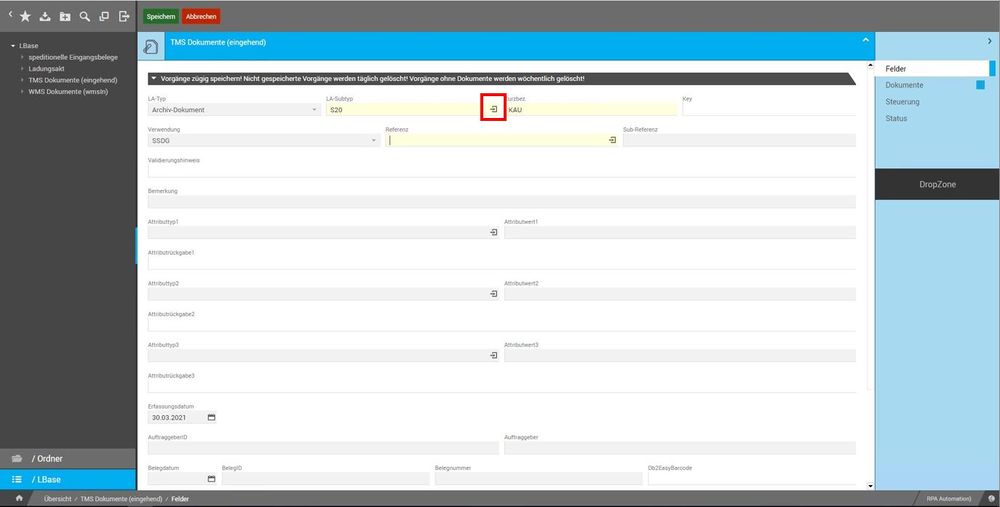Click the DropZone area button

click(938, 184)
